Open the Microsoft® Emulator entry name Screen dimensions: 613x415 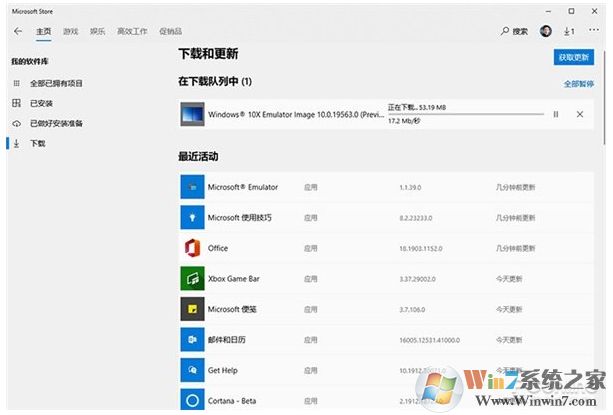pyautogui.click(x=243, y=187)
